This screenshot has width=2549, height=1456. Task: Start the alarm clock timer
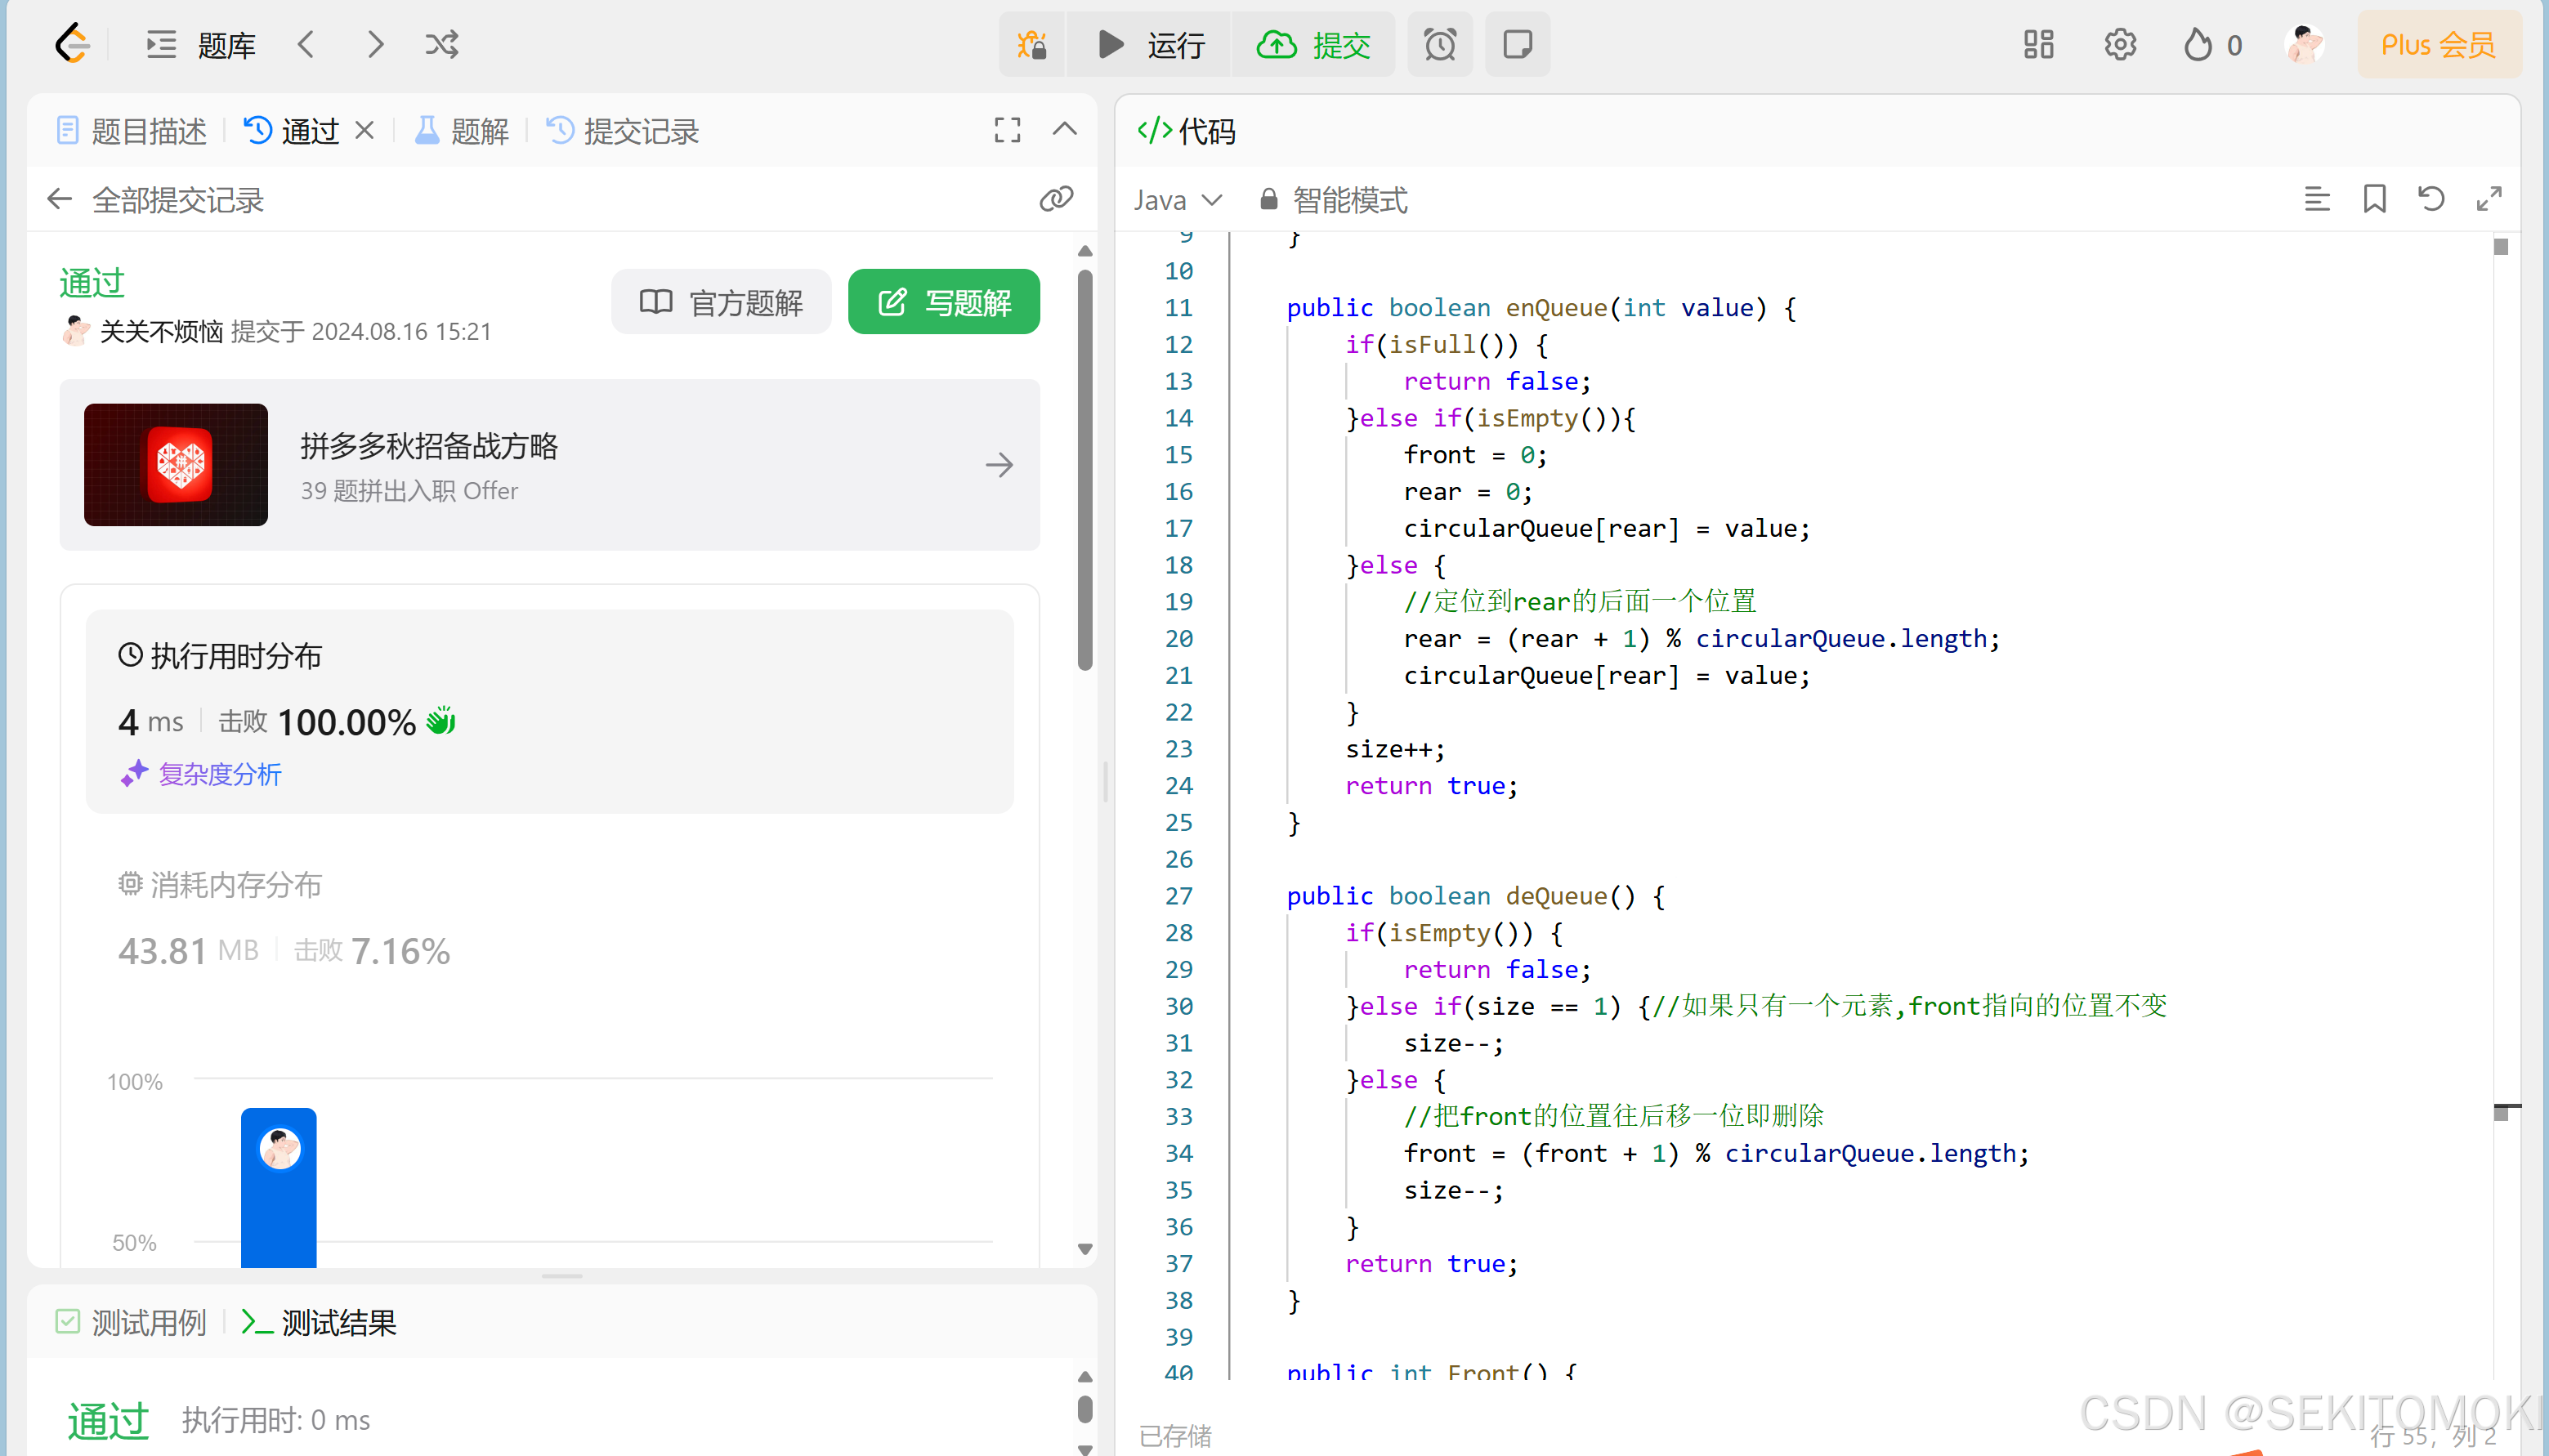coord(1439,44)
